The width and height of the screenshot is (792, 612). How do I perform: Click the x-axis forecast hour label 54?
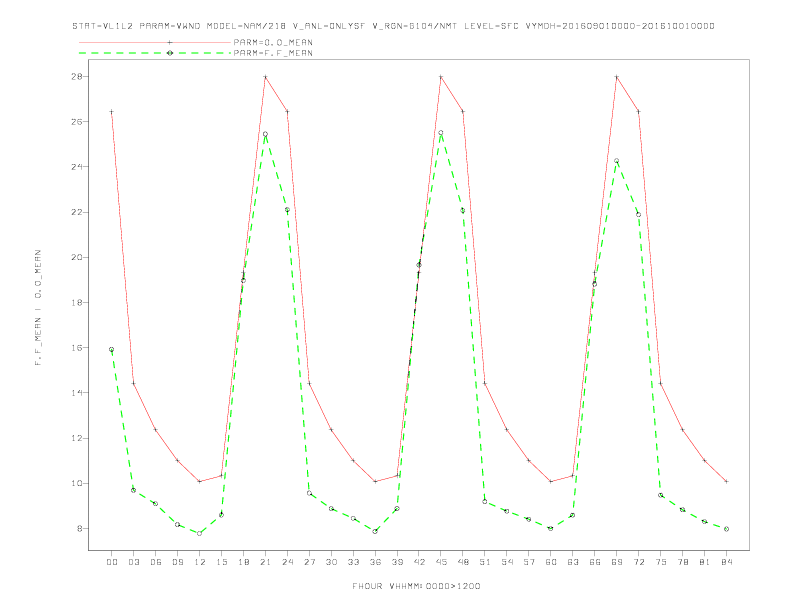(x=507, y=562)
